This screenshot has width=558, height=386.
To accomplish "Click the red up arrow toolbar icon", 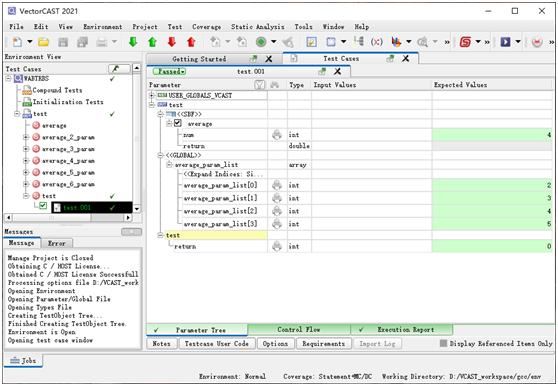I will [x=191, y=42].
